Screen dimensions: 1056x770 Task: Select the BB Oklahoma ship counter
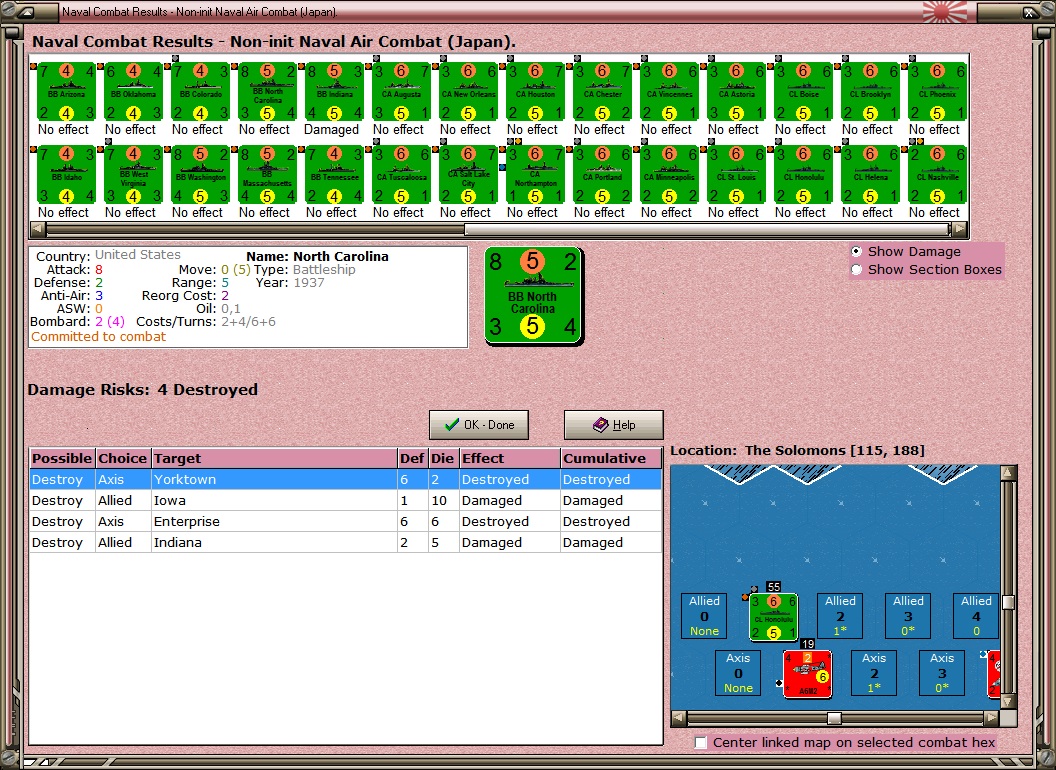(x=133, y=92)
